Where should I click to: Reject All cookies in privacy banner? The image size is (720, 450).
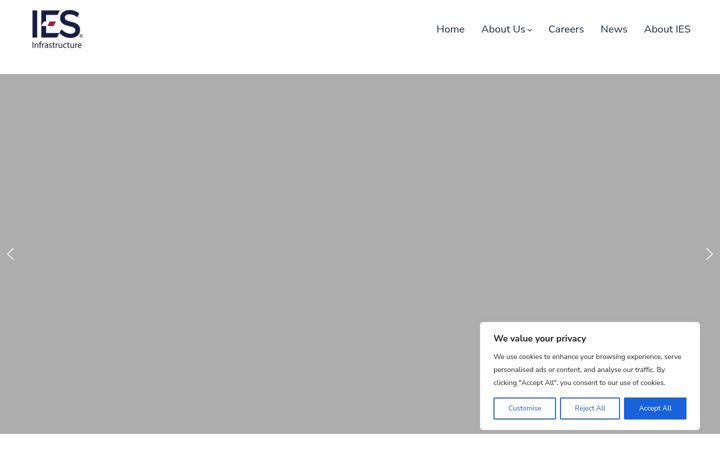tap(590, 408)
